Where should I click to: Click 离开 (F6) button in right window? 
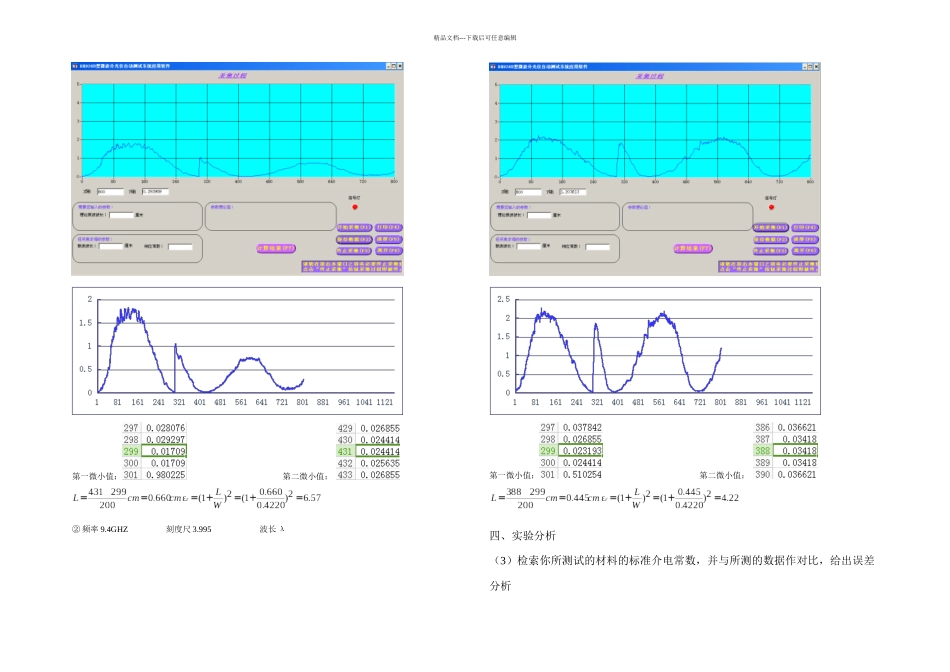tap(805, 250)
